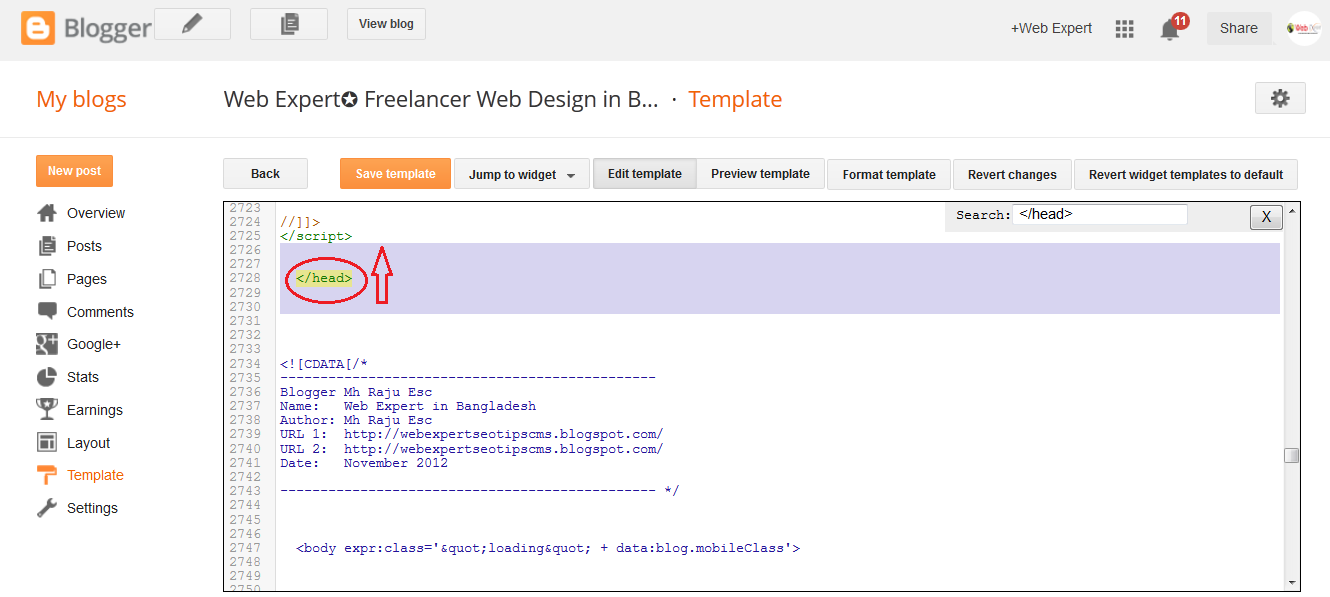Open Google+ section

[x=94, y=344]
